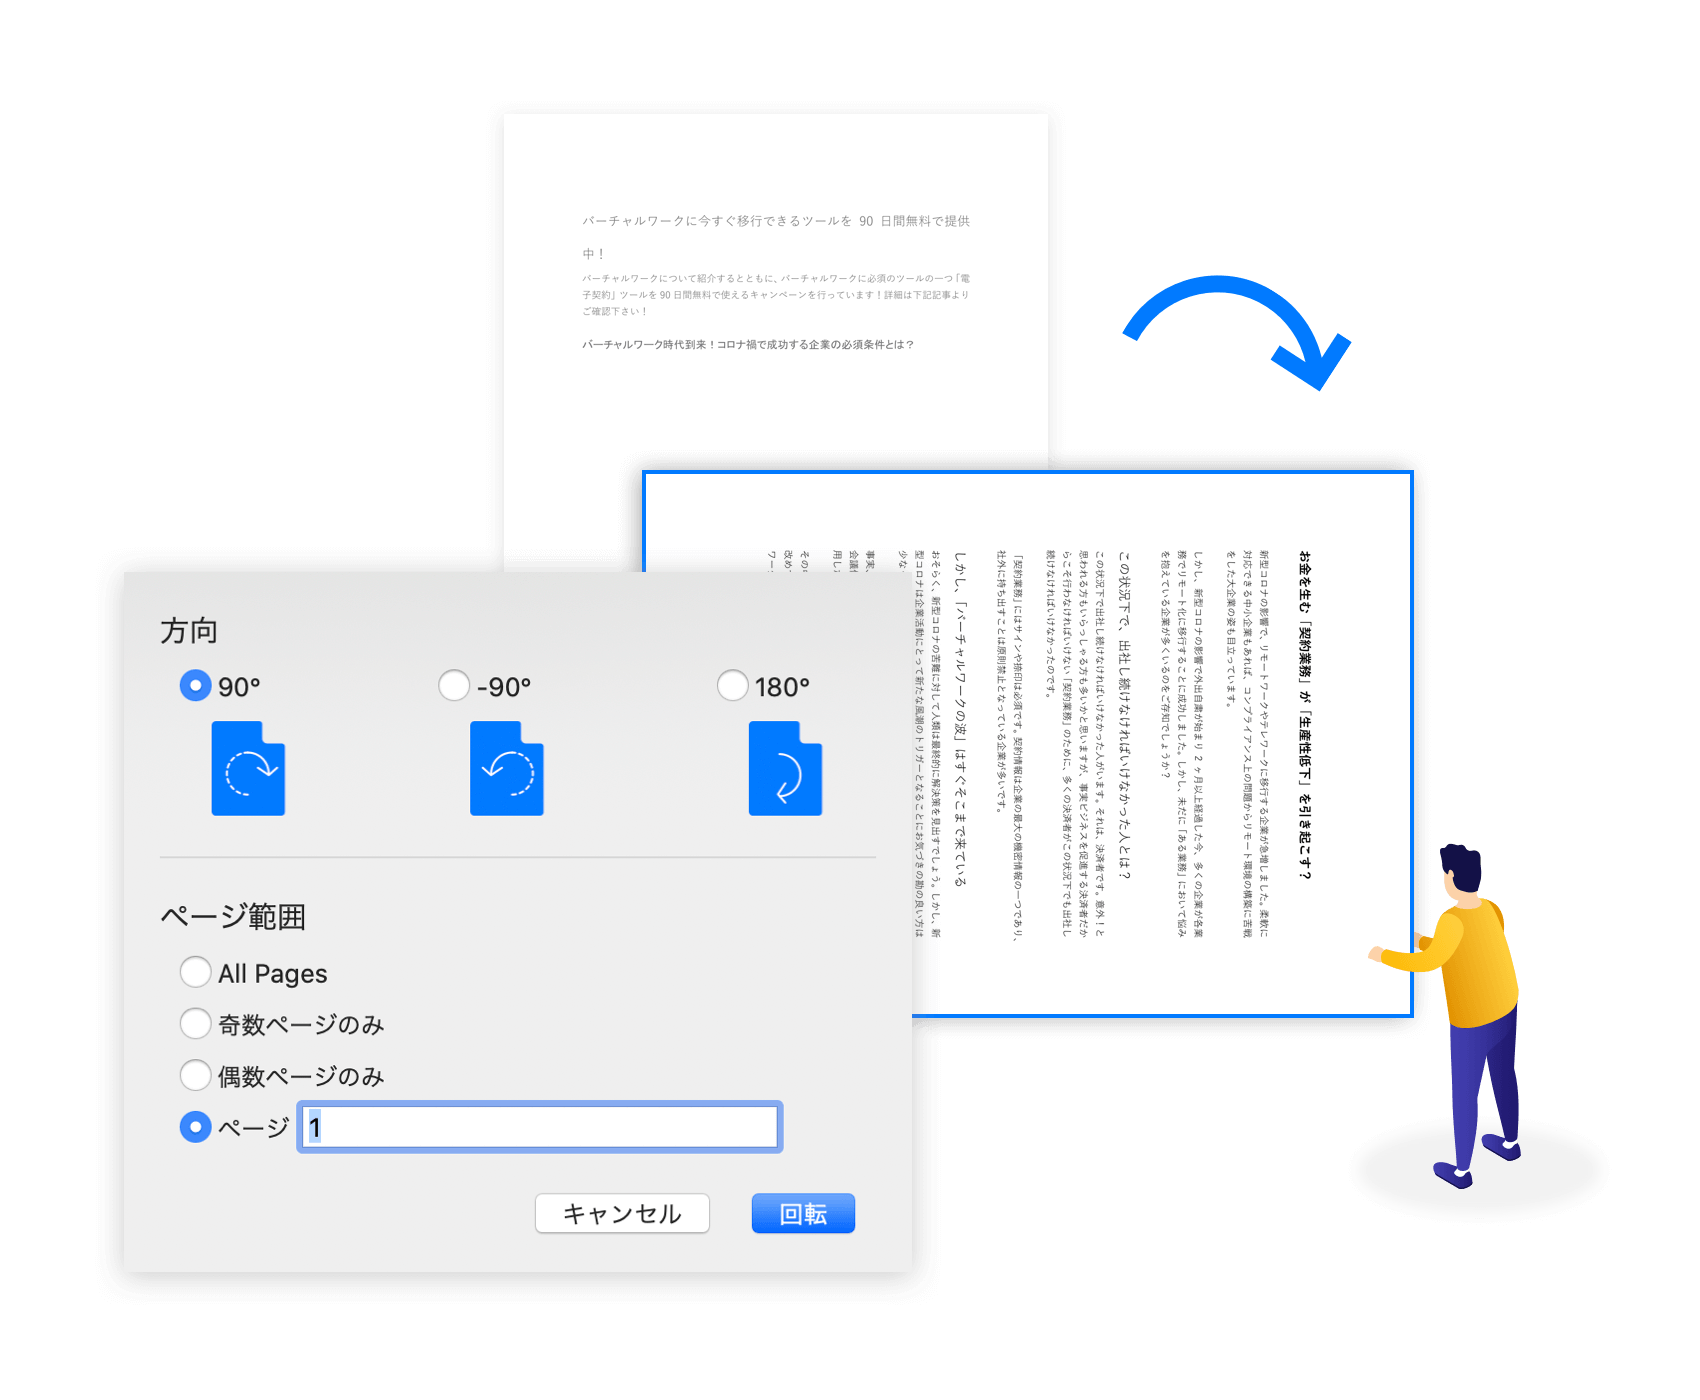
Task: Click the 奇数ページのみ label text
Action: click(301, 1025)
